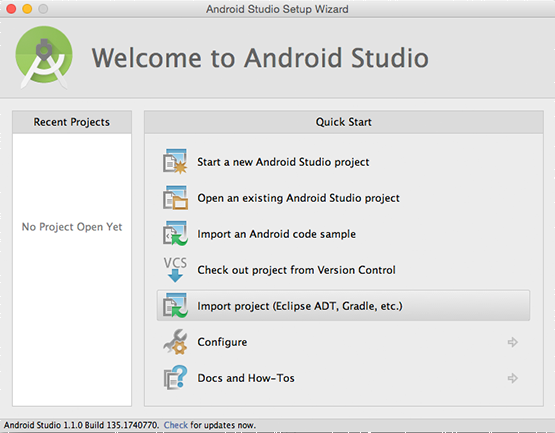Open the Configure text entry

tap(222, 342)
